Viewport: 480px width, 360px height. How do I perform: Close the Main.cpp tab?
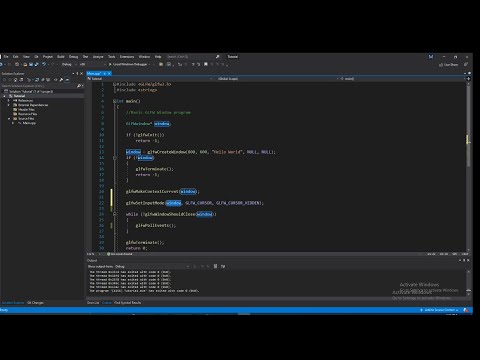click(109, 73)
